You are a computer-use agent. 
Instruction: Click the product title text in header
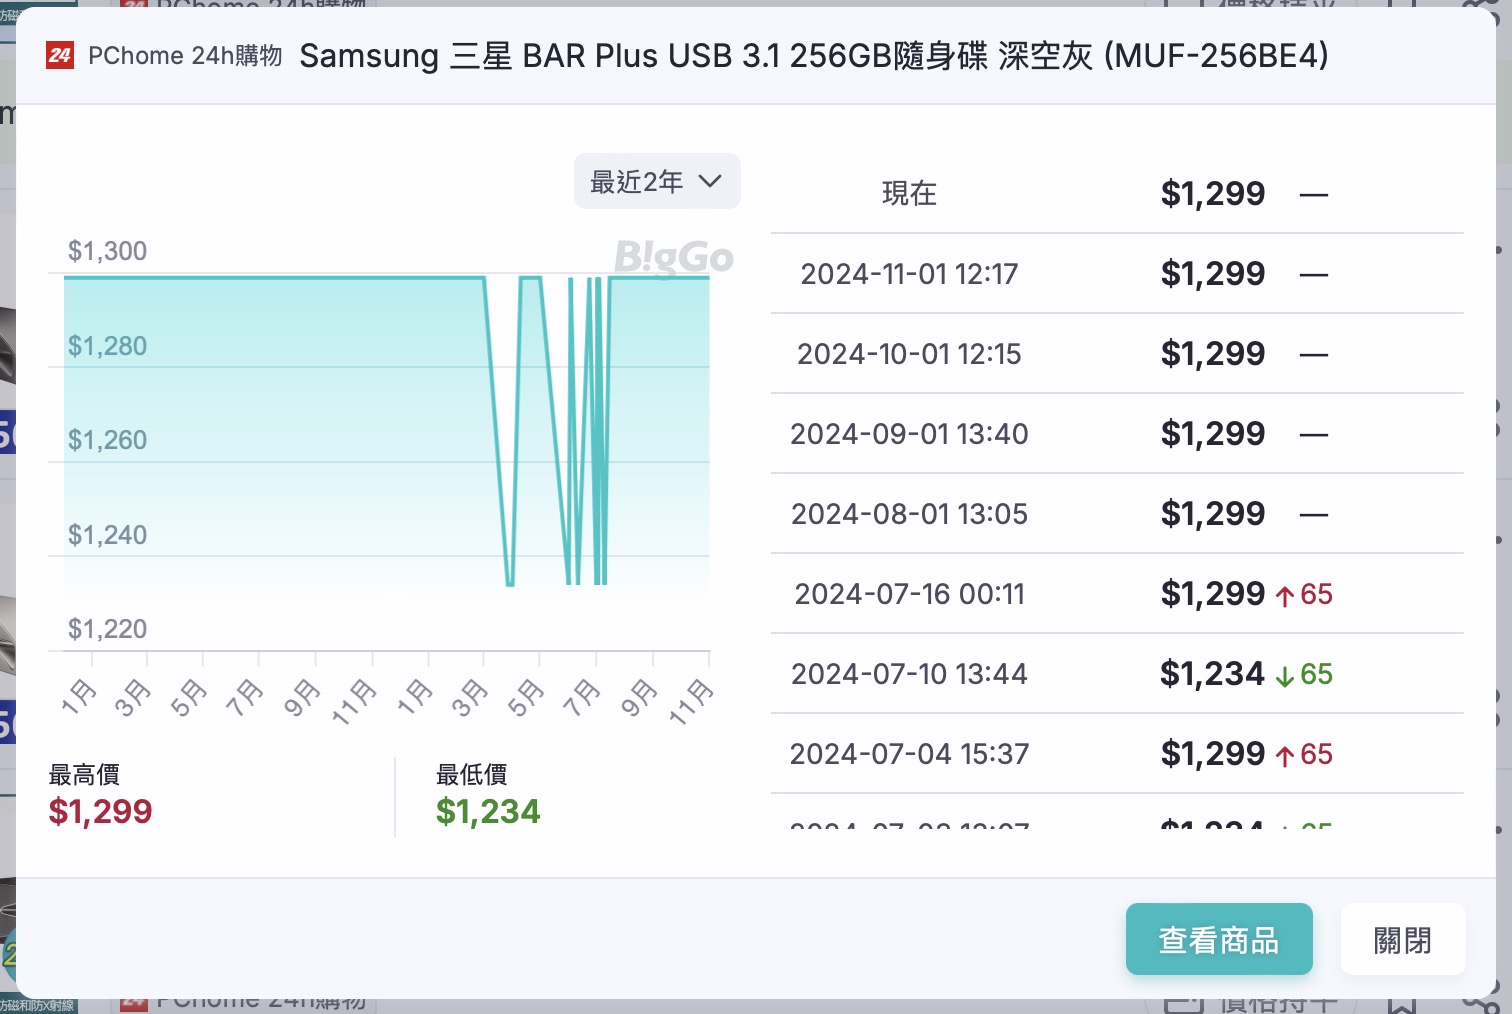click(x=813, y=56)
